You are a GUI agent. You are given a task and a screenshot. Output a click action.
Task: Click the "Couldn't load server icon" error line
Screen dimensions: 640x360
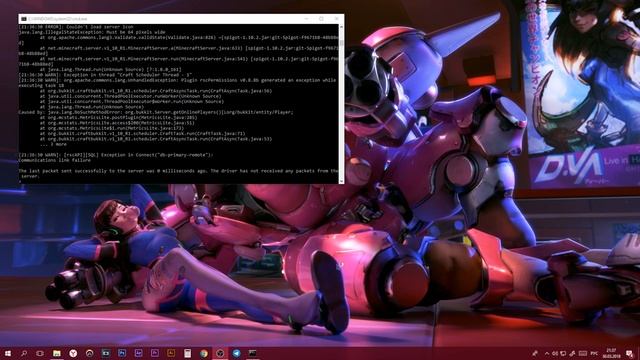point(76,27)
